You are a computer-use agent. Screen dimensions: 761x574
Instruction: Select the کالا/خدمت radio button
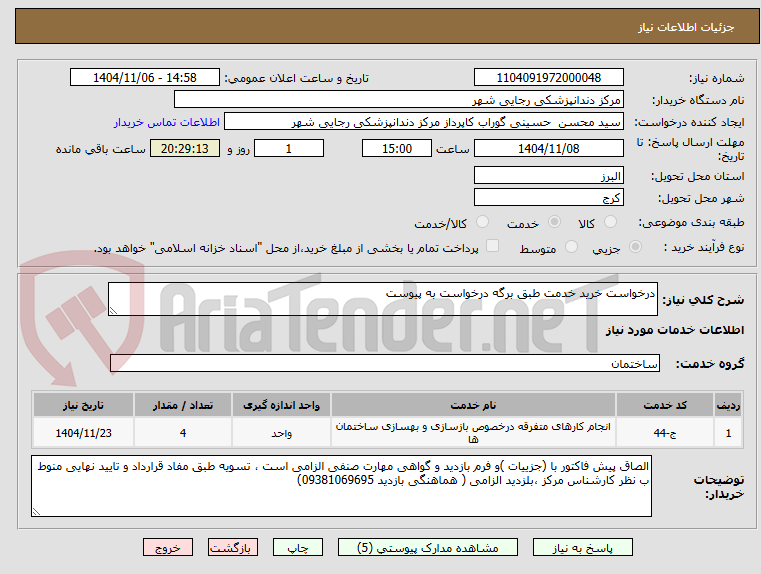coord(482,222)
